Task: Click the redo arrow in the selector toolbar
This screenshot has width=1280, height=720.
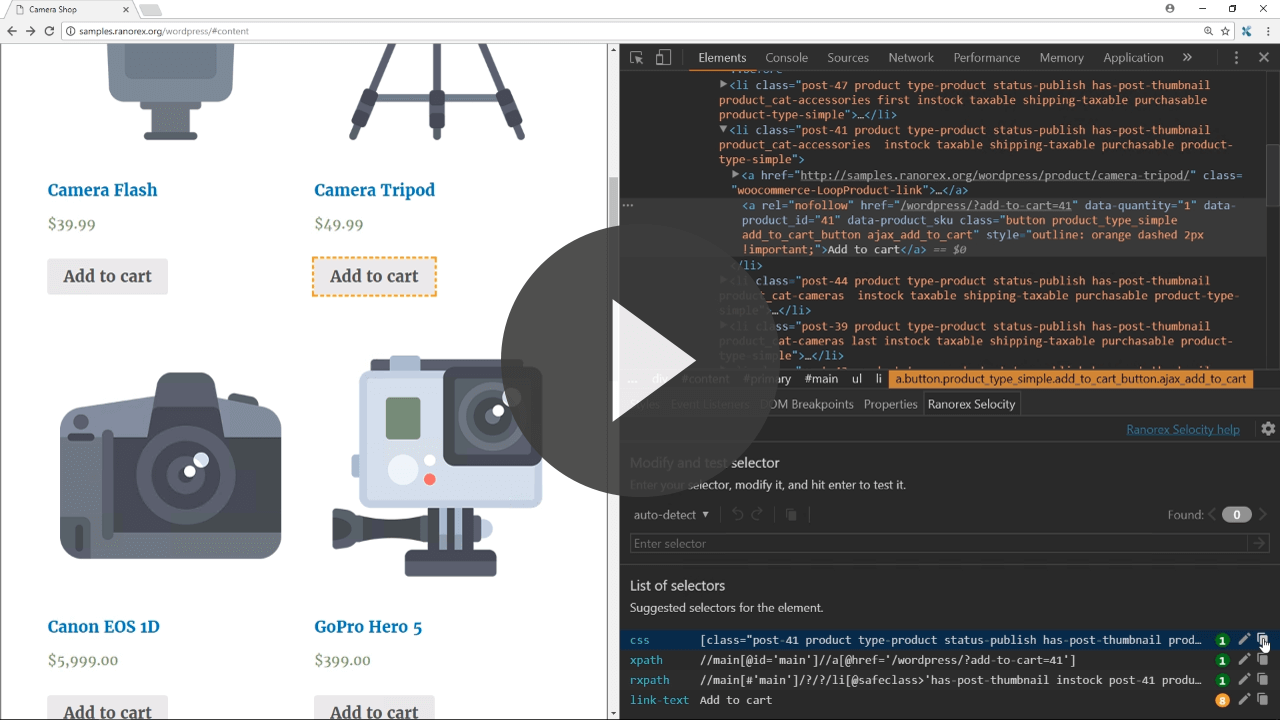Action: click(x=757, y=515)
